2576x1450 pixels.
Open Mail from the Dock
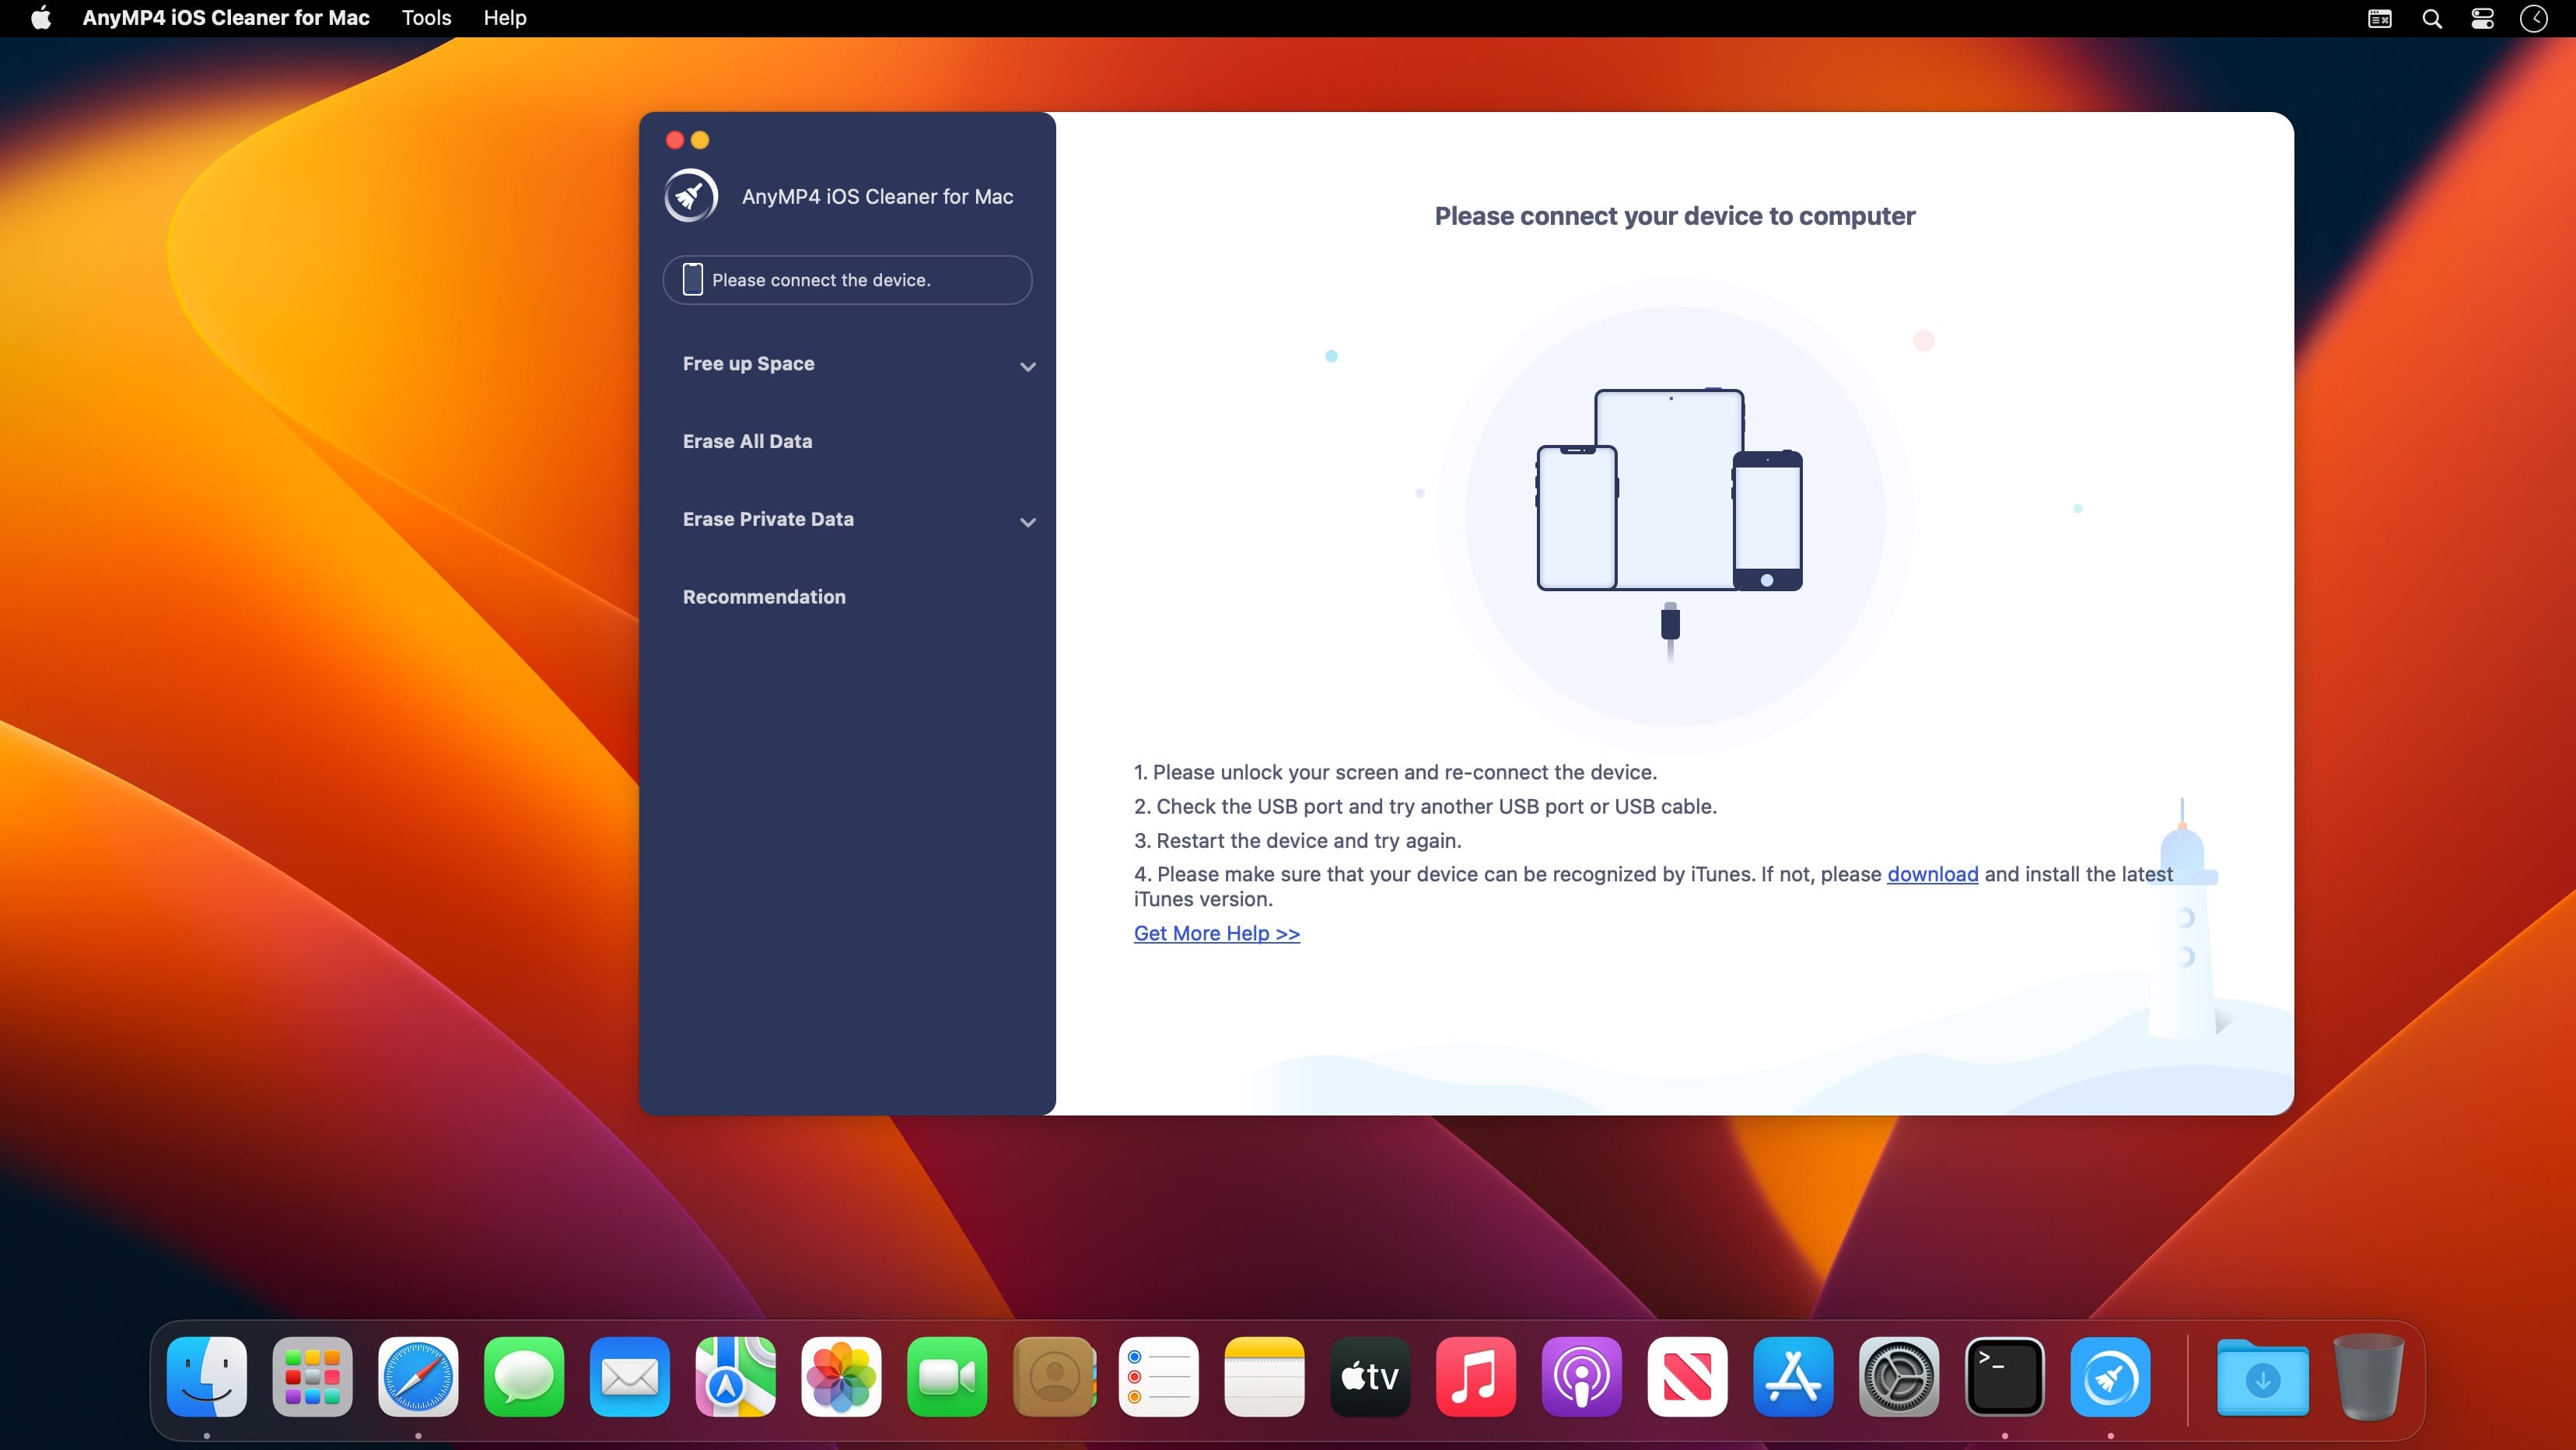tap(630, 1376)
